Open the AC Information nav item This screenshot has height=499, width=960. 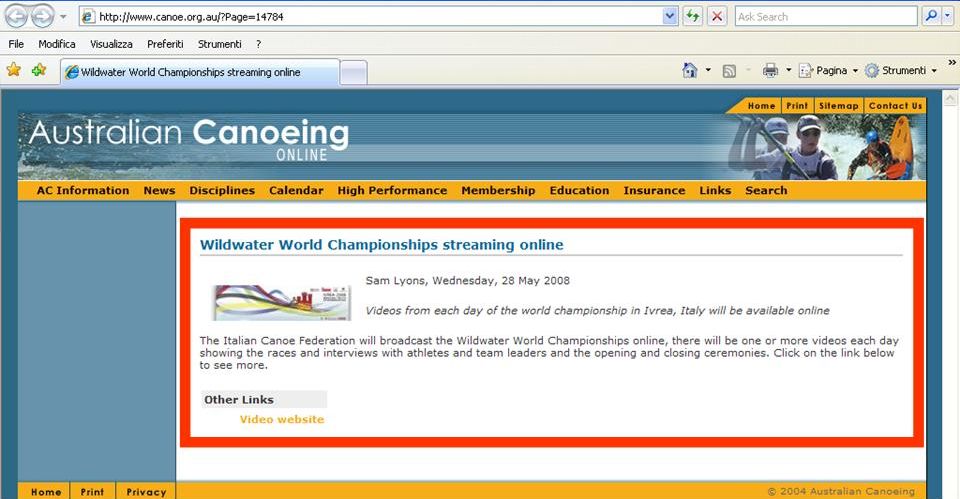[x=83, y=190]
